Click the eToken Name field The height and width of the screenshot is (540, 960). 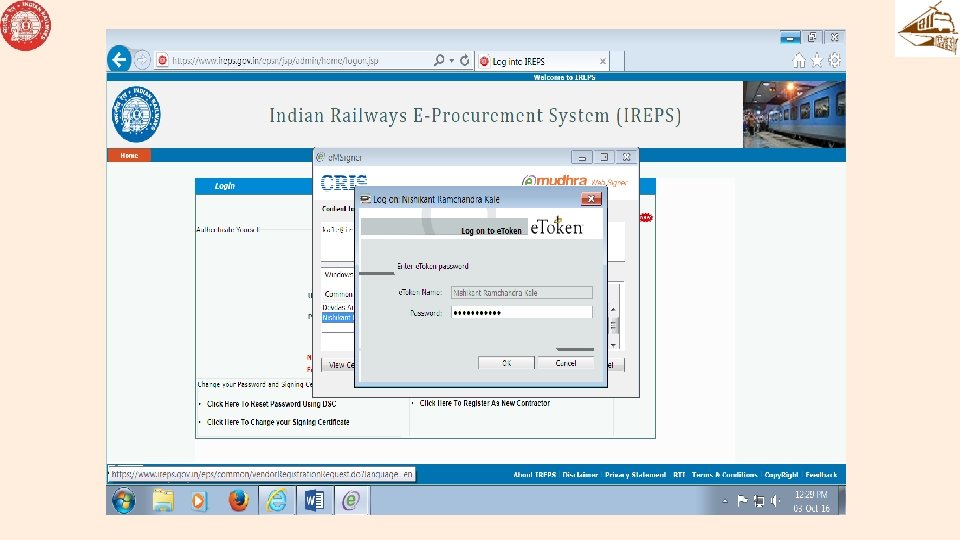pos(522,293)
